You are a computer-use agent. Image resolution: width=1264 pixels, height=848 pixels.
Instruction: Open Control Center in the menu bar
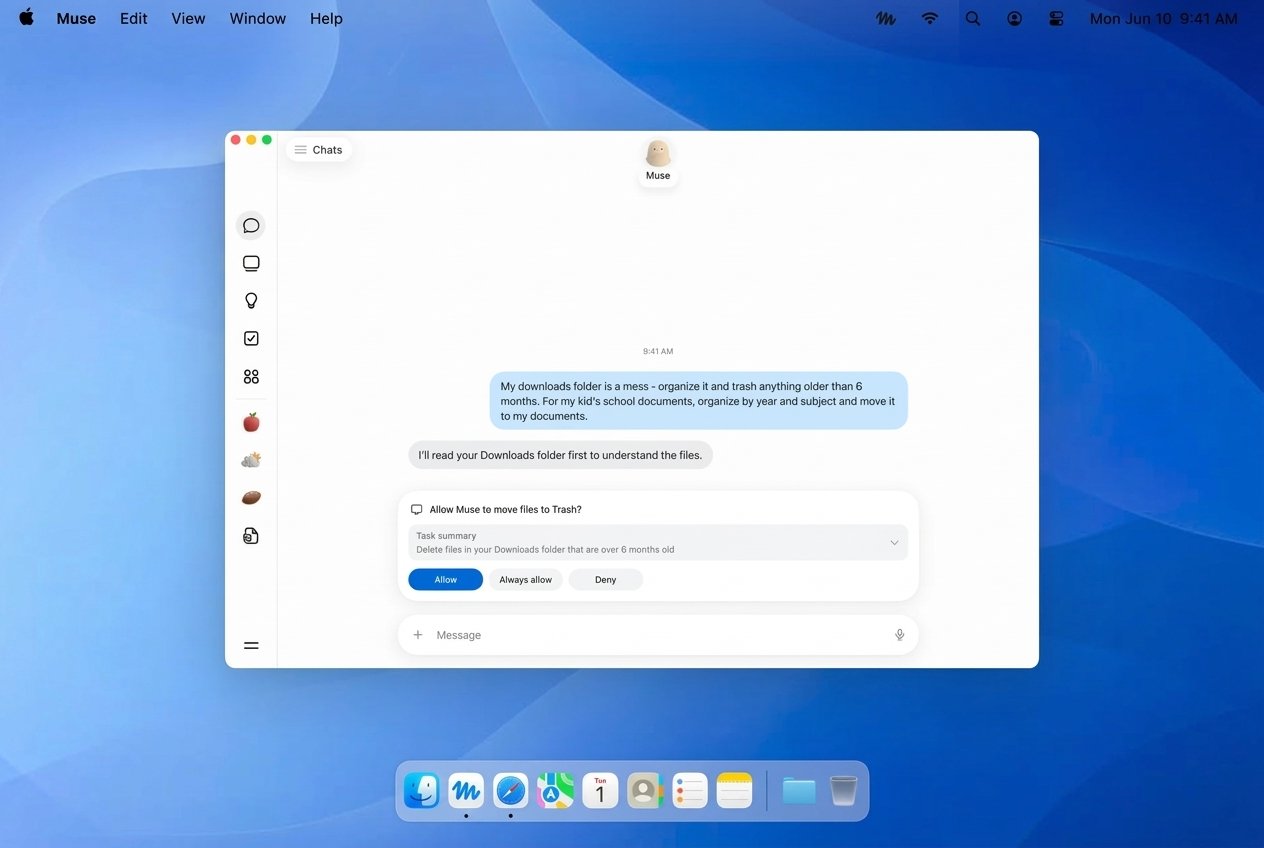(1056, 18)
